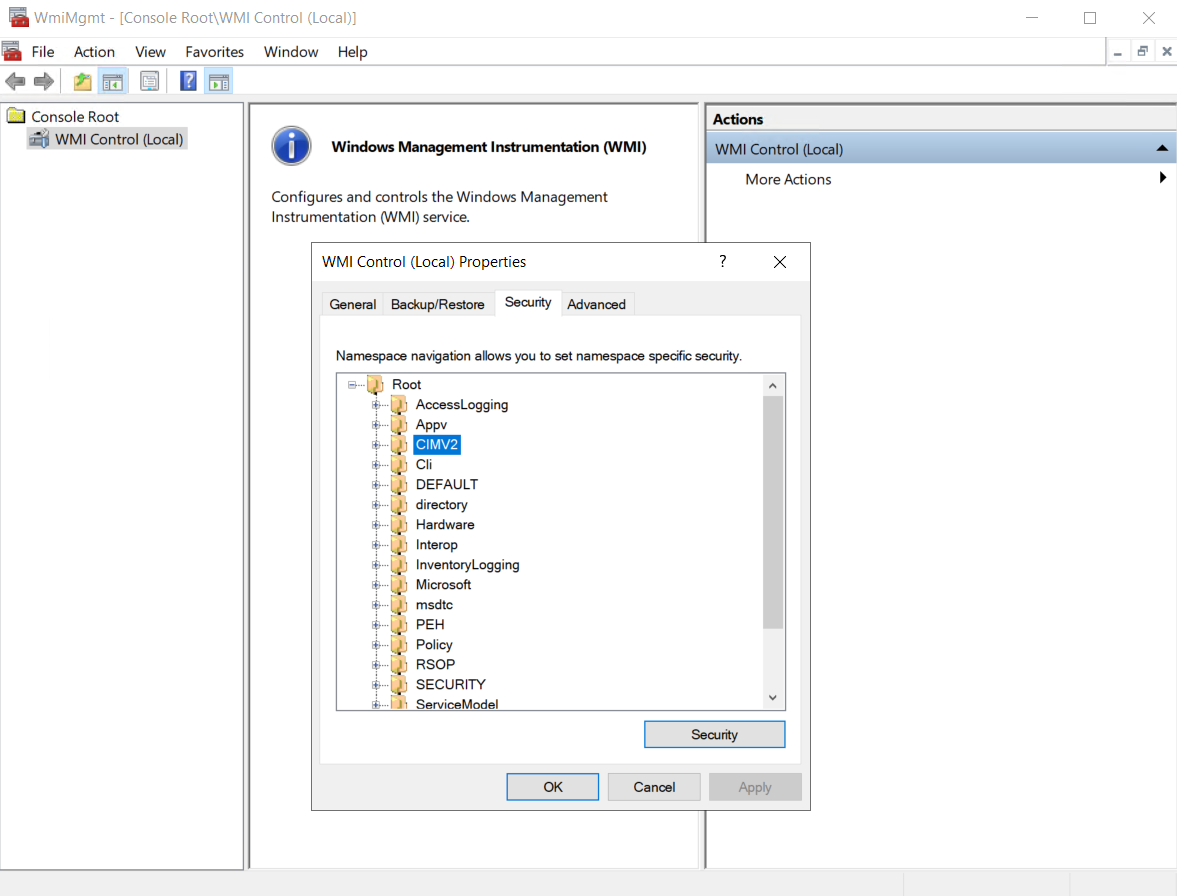Expand the Cli namespace node
Viewport: 1177px width, 896px height.
coord(376,465)
